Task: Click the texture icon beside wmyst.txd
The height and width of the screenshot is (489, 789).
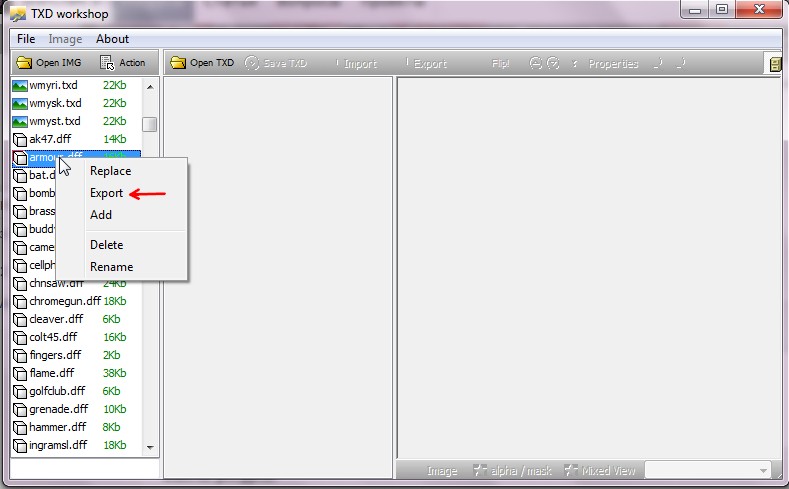Action: (x=20, y=122)
